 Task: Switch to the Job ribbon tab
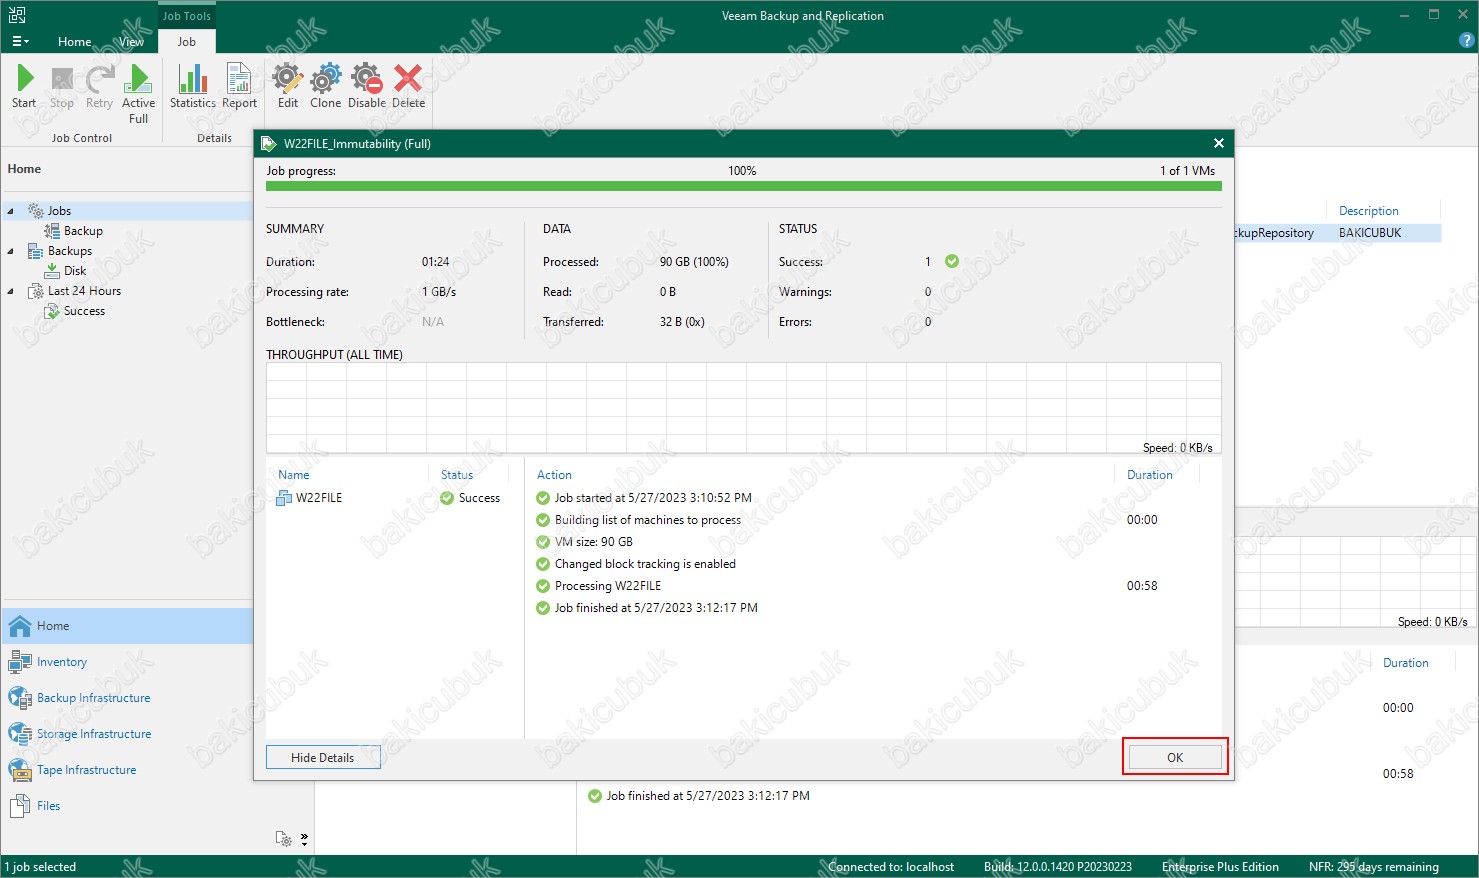pyautogui.click(x=187, y=42)
